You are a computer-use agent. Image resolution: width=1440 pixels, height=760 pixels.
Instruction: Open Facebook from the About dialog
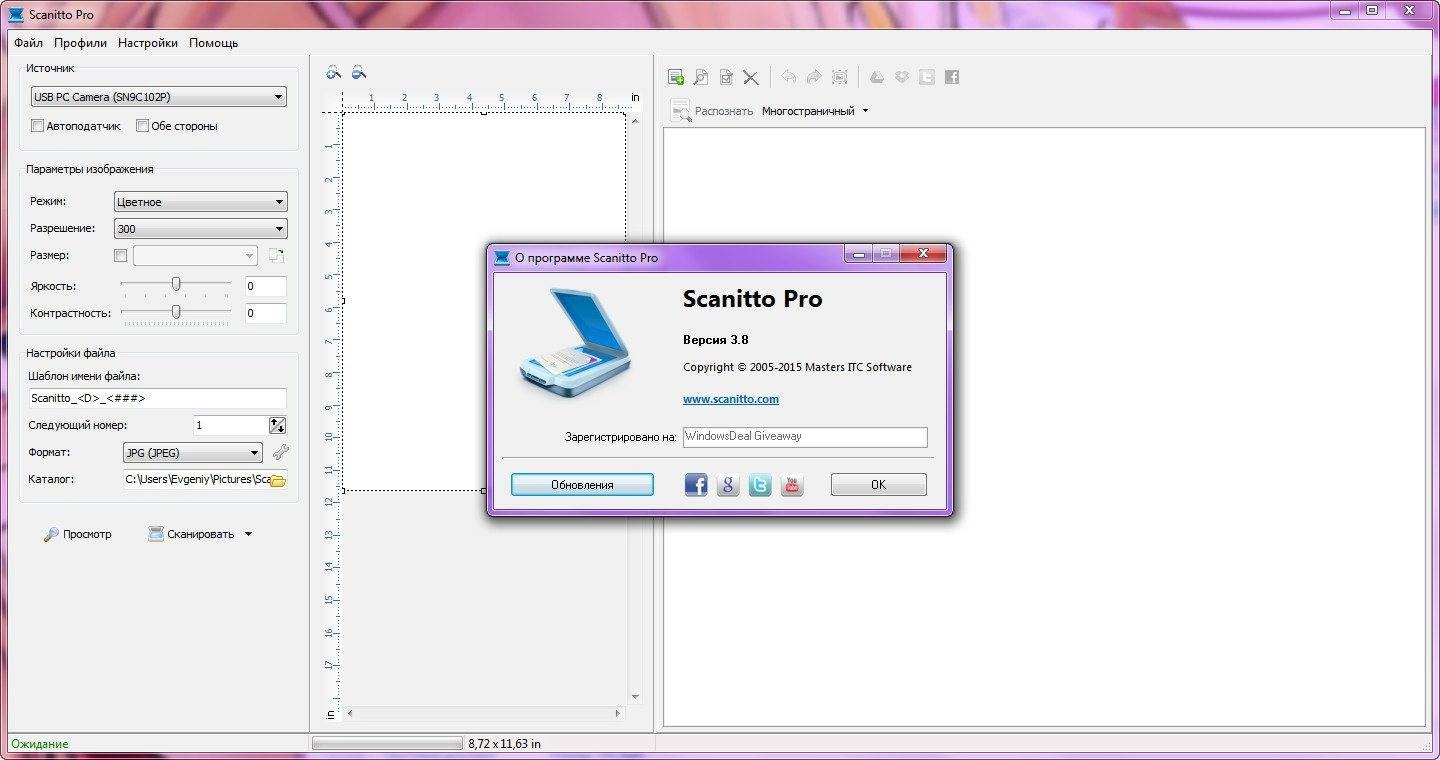pyautogui.click(x=696, y=485)
